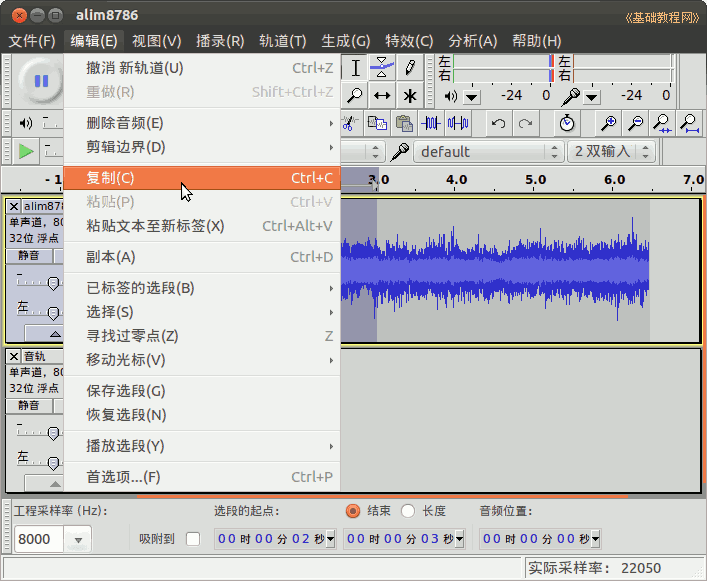Click mixer toolbar speaker volume icon
This screenshot has width=707, height=581.
click(26, 123)
